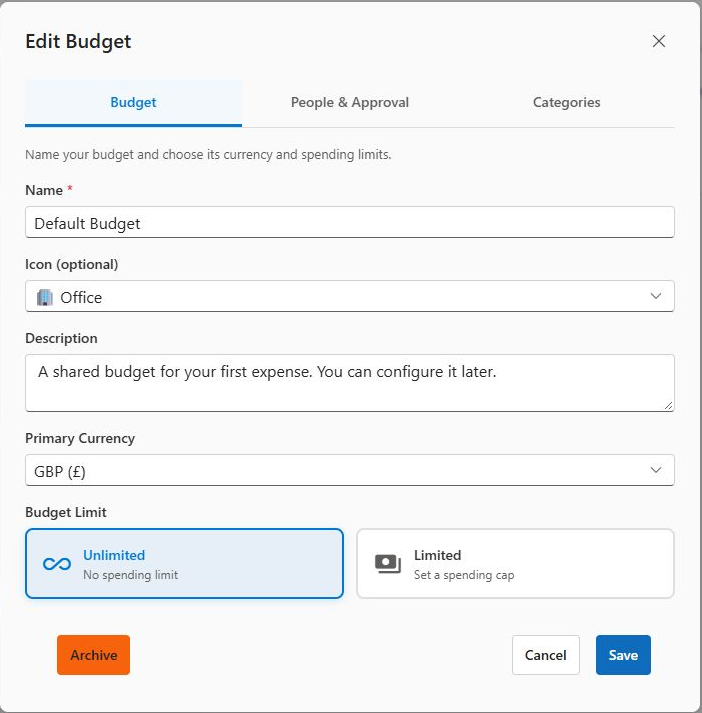Open the People & Approval tab
The height and width of the screenshot is (713, 702).
point(350,103)
